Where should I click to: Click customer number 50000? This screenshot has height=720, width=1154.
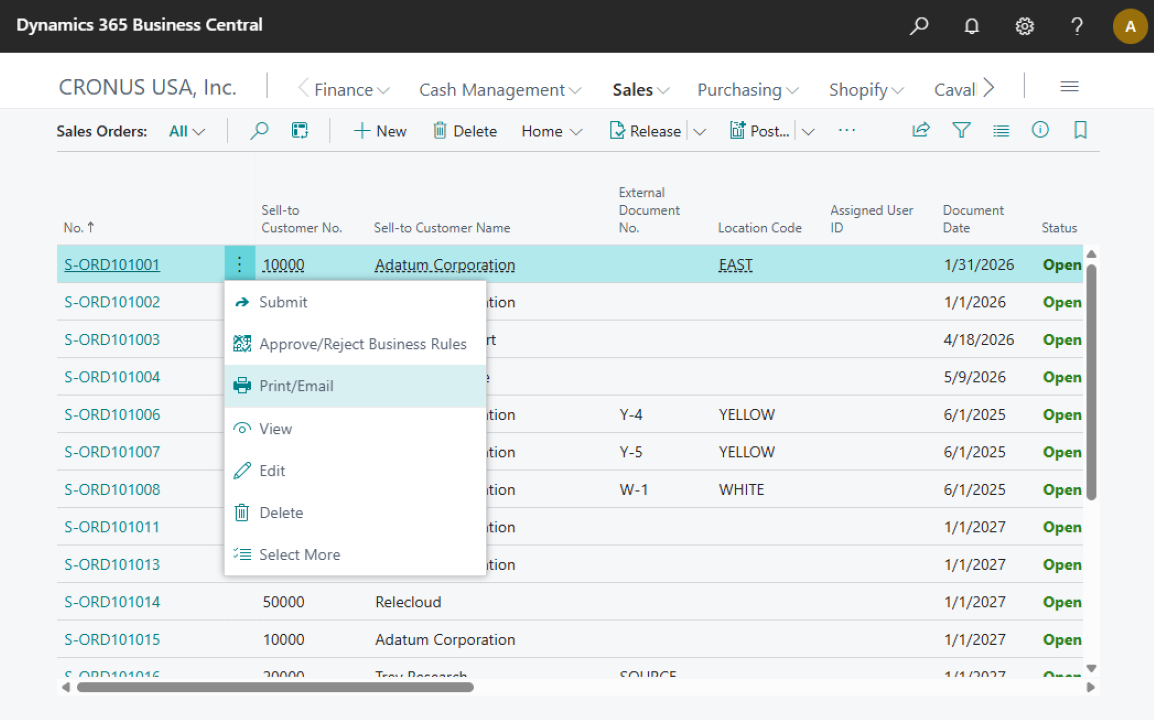[x=283, y=601]
